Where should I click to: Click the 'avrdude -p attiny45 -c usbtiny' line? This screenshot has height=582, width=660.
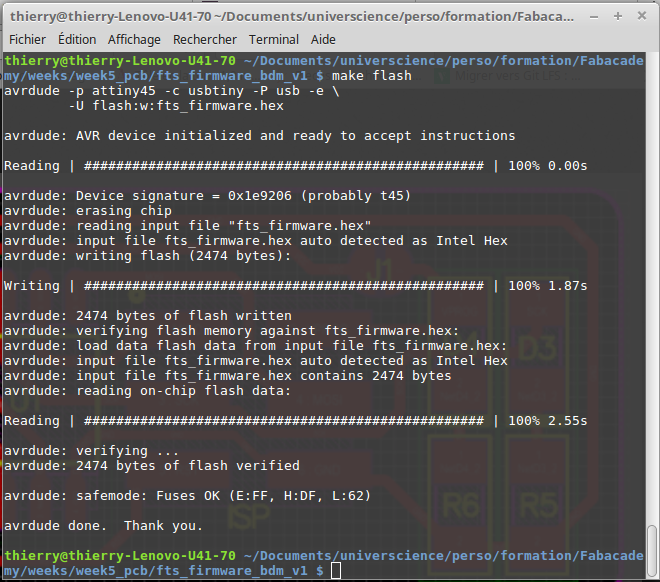pos(172,91)
